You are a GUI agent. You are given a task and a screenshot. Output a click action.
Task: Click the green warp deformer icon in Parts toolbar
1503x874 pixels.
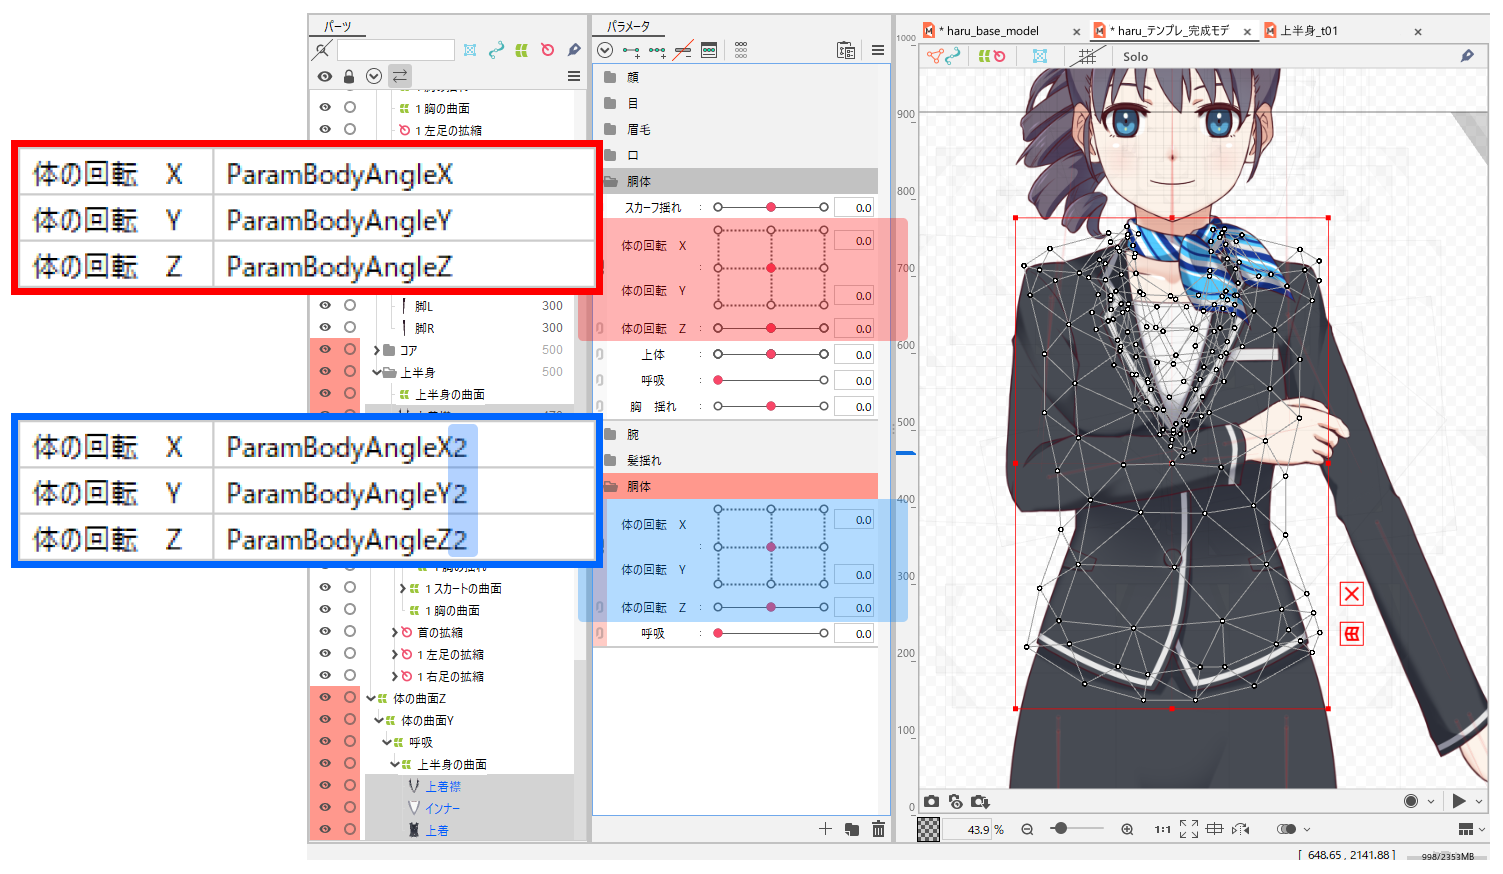[522, 50]
